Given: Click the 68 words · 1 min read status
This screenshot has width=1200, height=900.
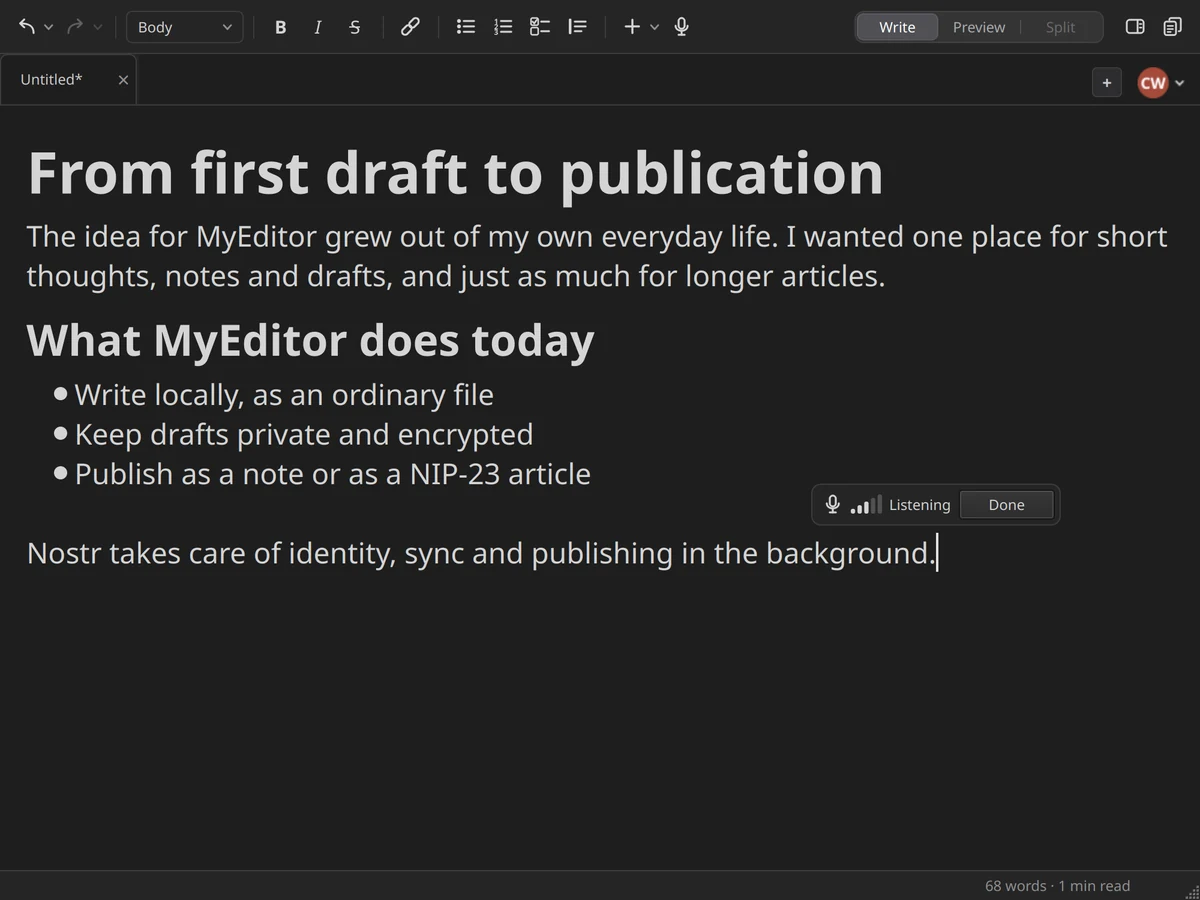Looking at the screenshot, I should [x=1057, y=886].
